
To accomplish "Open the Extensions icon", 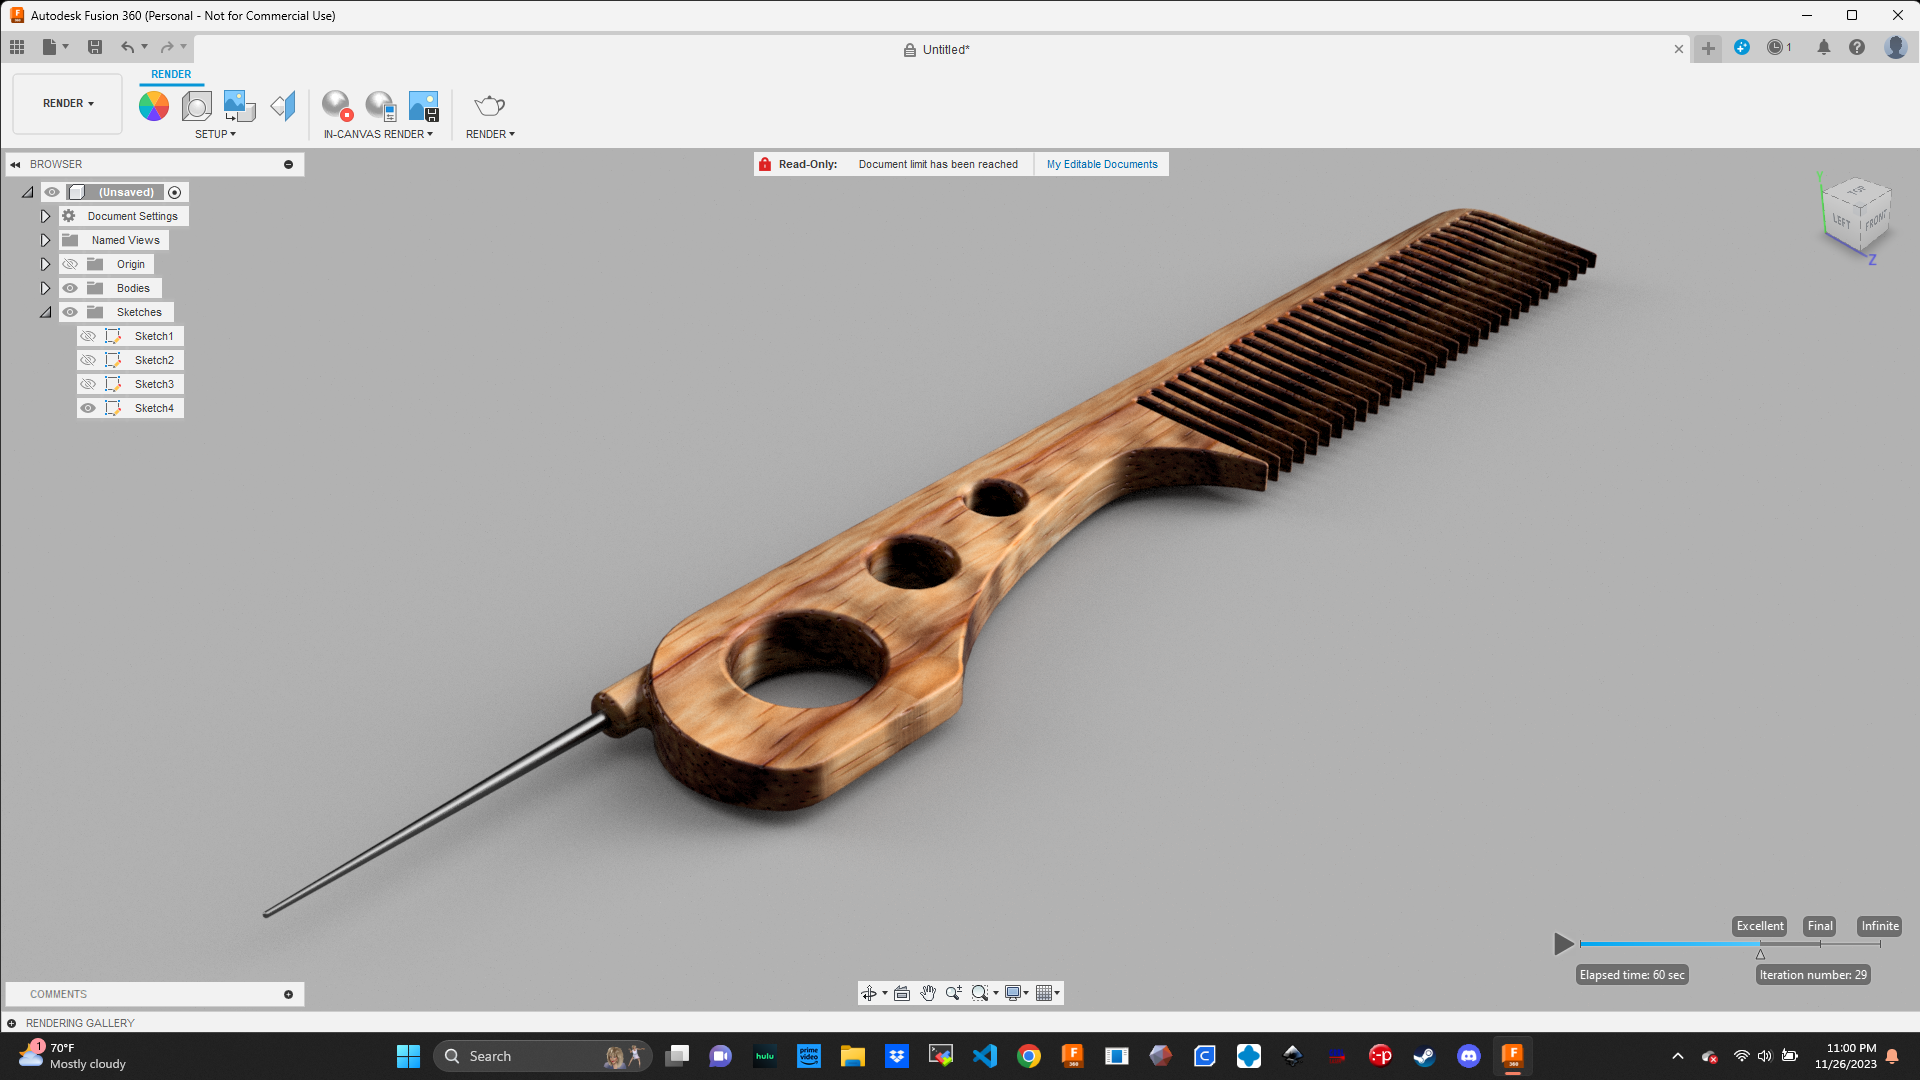I will pyautogui.click(x=1742, y=47).
